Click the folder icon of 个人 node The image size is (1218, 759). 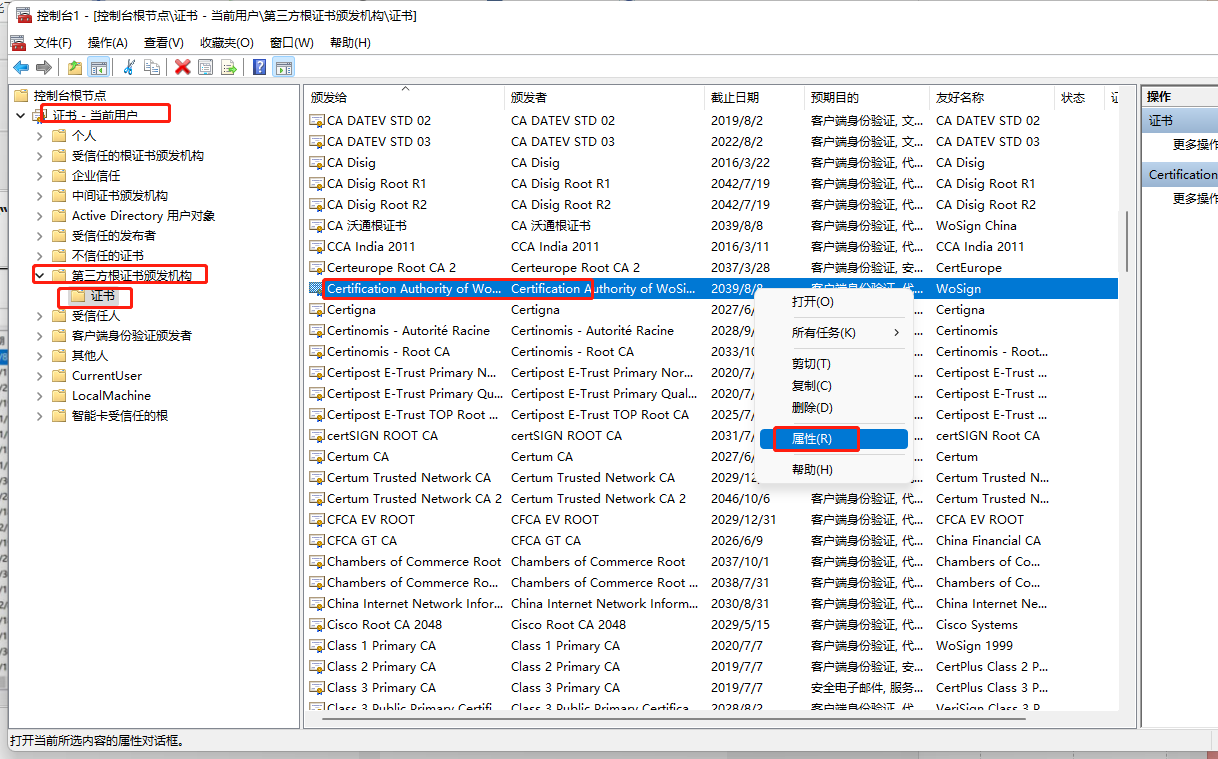[x=59, y=135]
